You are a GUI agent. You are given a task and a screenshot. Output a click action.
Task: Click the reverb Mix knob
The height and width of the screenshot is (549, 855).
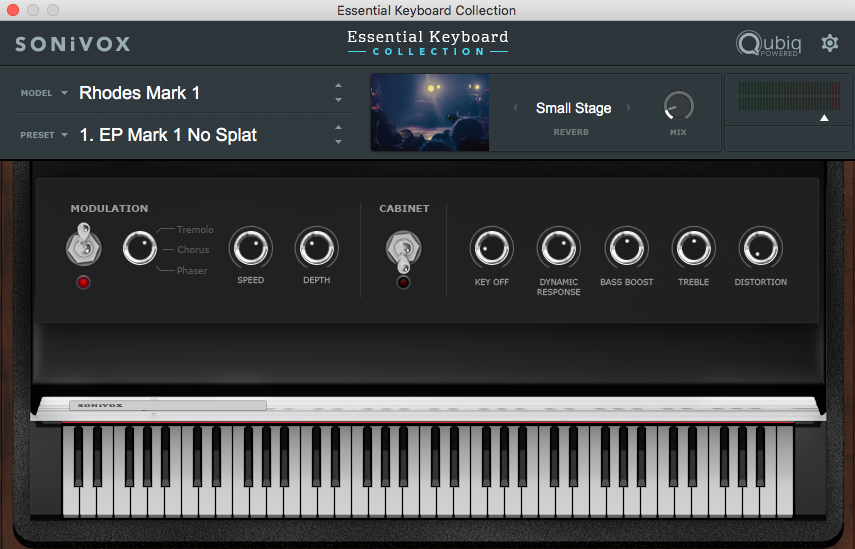(x=679, y=106)
